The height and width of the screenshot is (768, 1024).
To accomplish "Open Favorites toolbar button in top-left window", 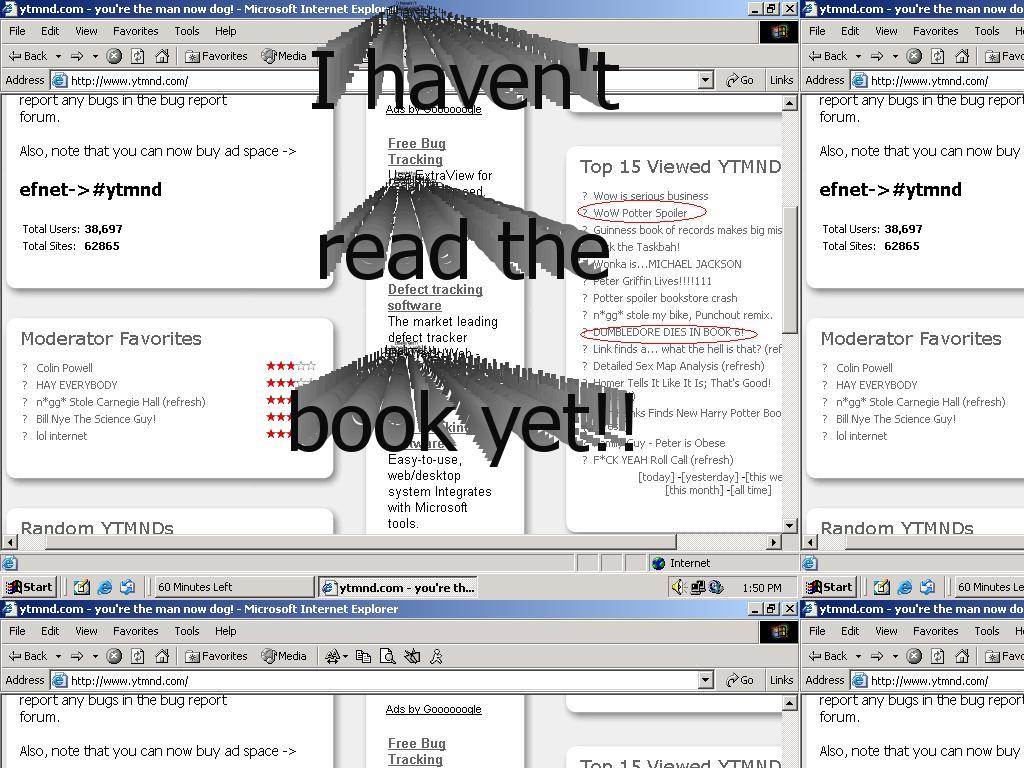I will tap(216, 56).
